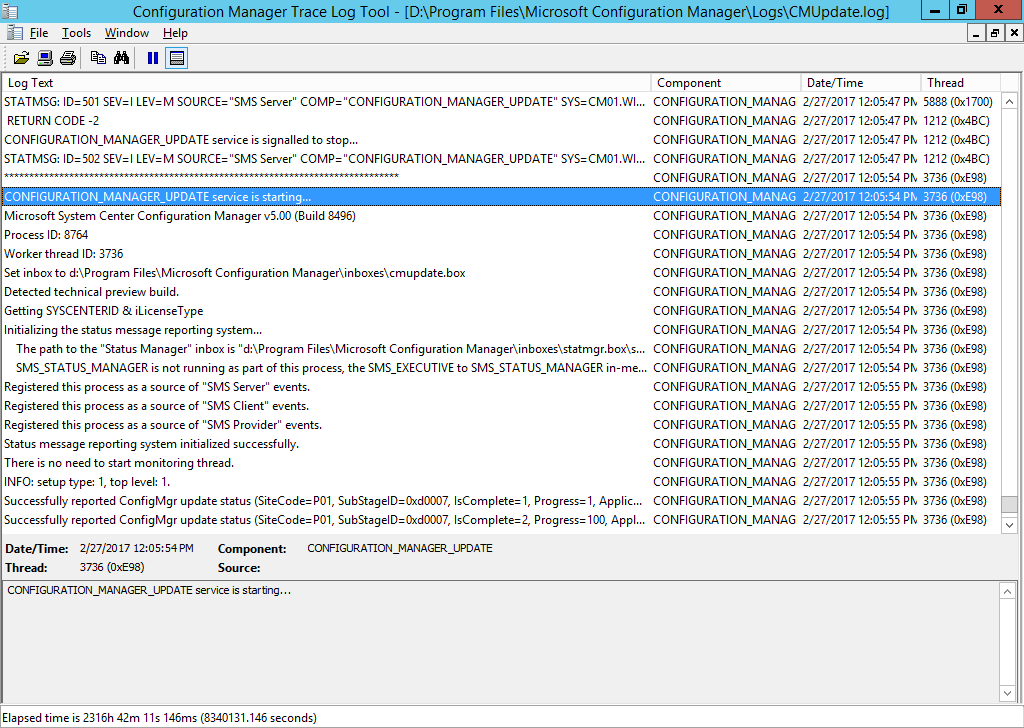The height and width of the screenshot is (728, 1024).
Task: Select highlighted 'service is starting...' row
Action: (x=502, y=197)
